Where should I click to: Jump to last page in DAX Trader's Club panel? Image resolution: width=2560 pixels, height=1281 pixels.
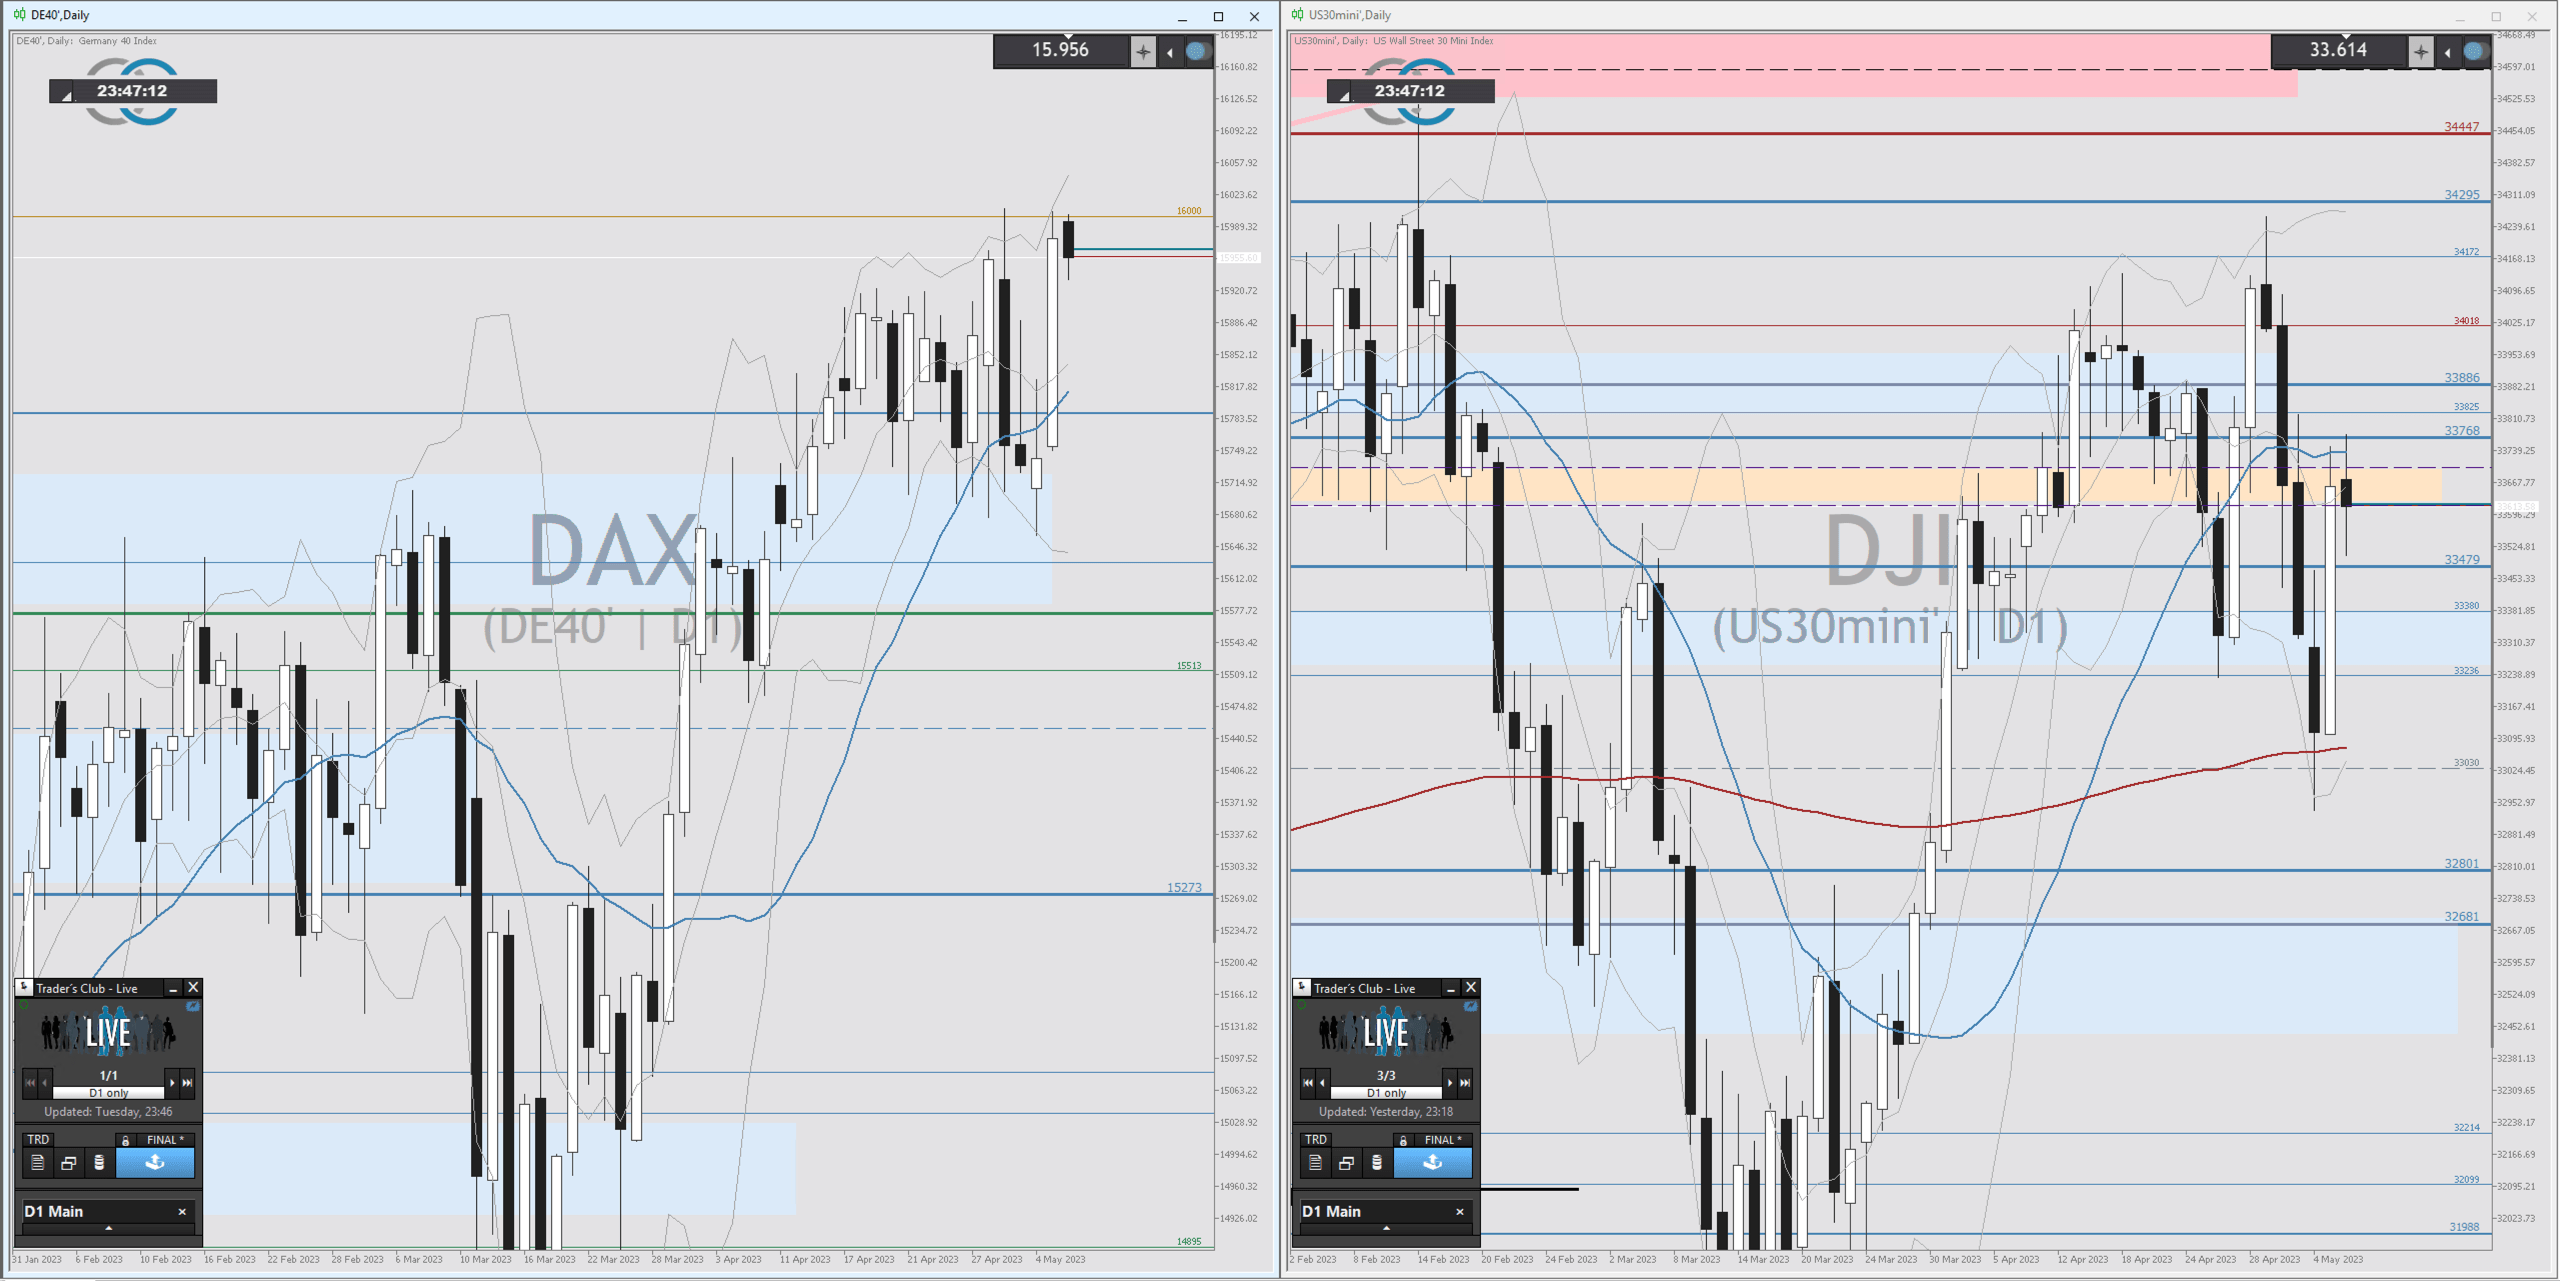(x=187, y=1082)
